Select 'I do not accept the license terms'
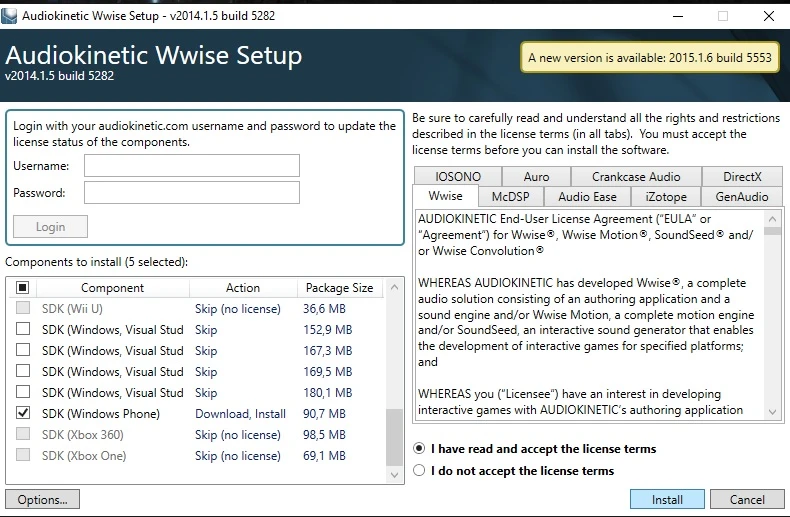Image resolution: width=790 pixels, height=517 pixels. point(420,471)
